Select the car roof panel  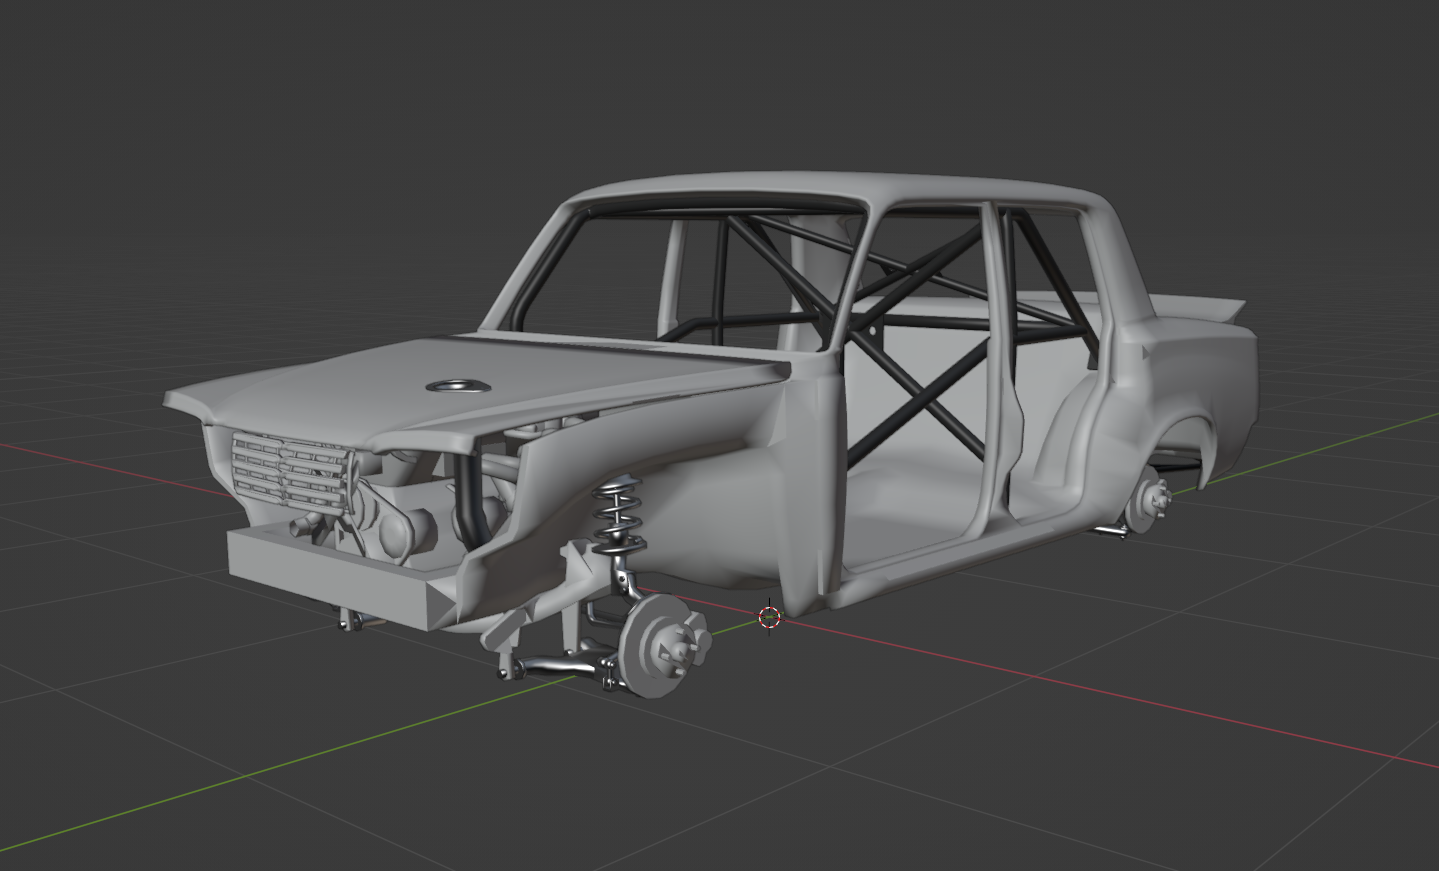(840, 188)
